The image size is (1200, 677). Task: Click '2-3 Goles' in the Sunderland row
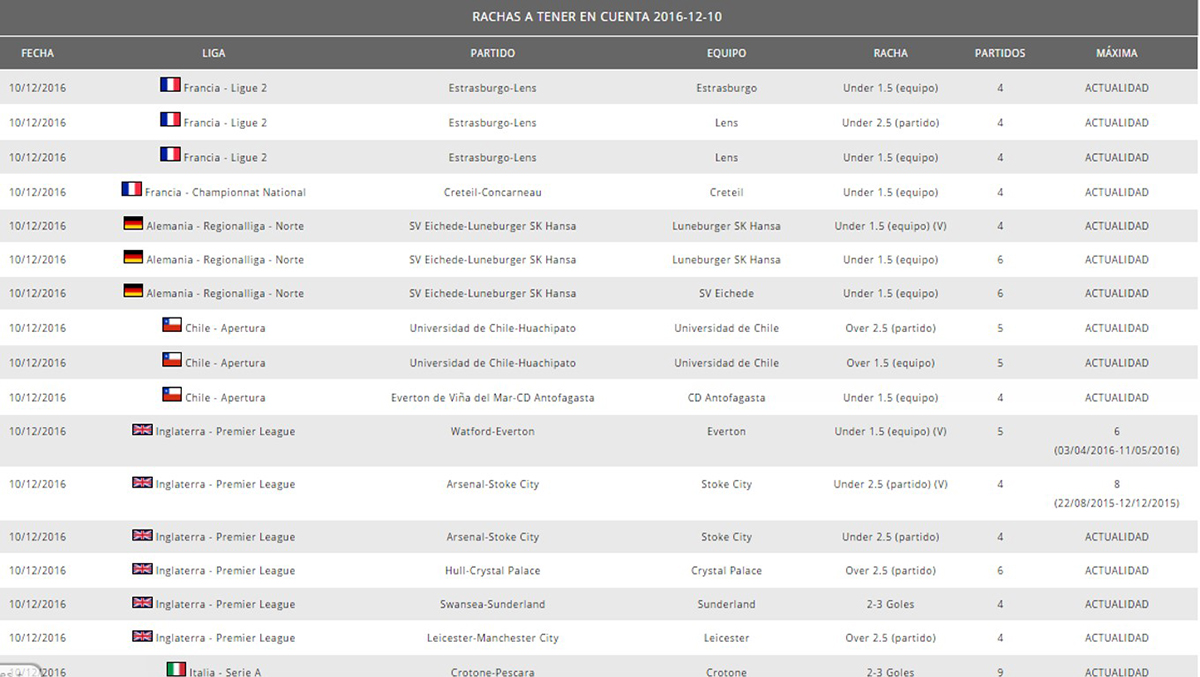[890, 604]
